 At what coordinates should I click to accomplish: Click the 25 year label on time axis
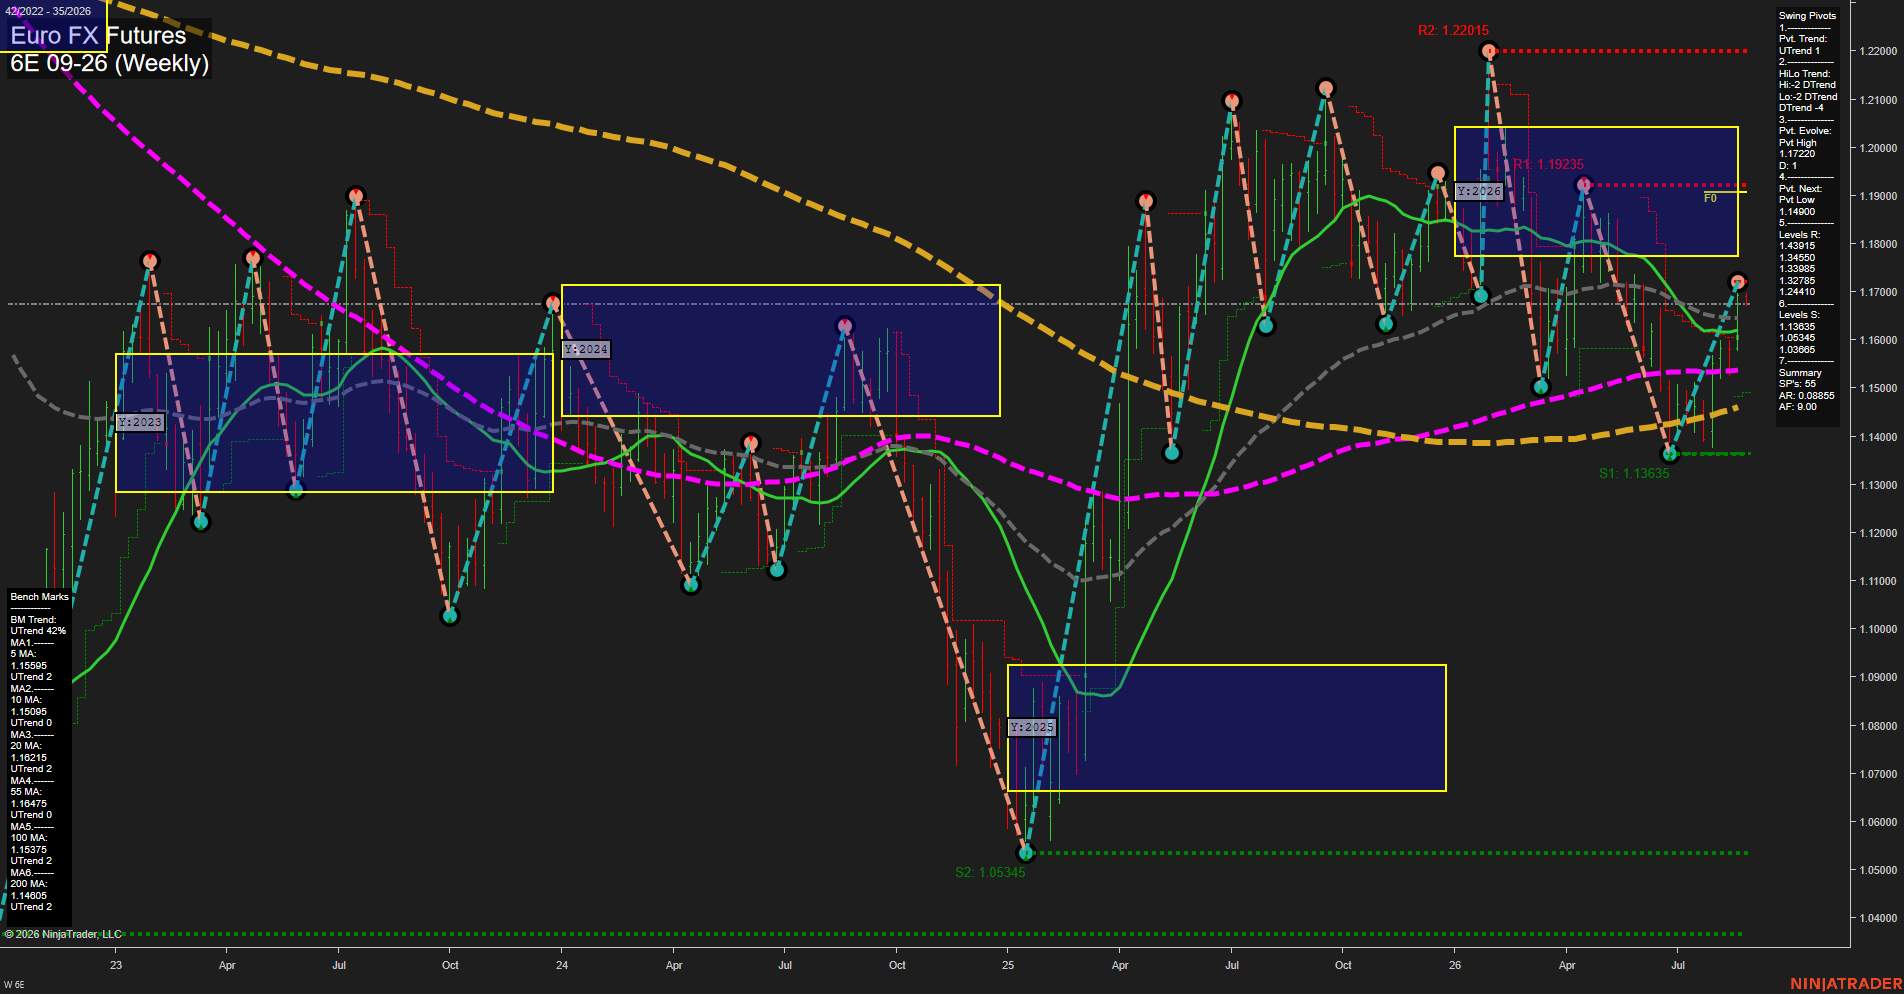[1008, 965]
